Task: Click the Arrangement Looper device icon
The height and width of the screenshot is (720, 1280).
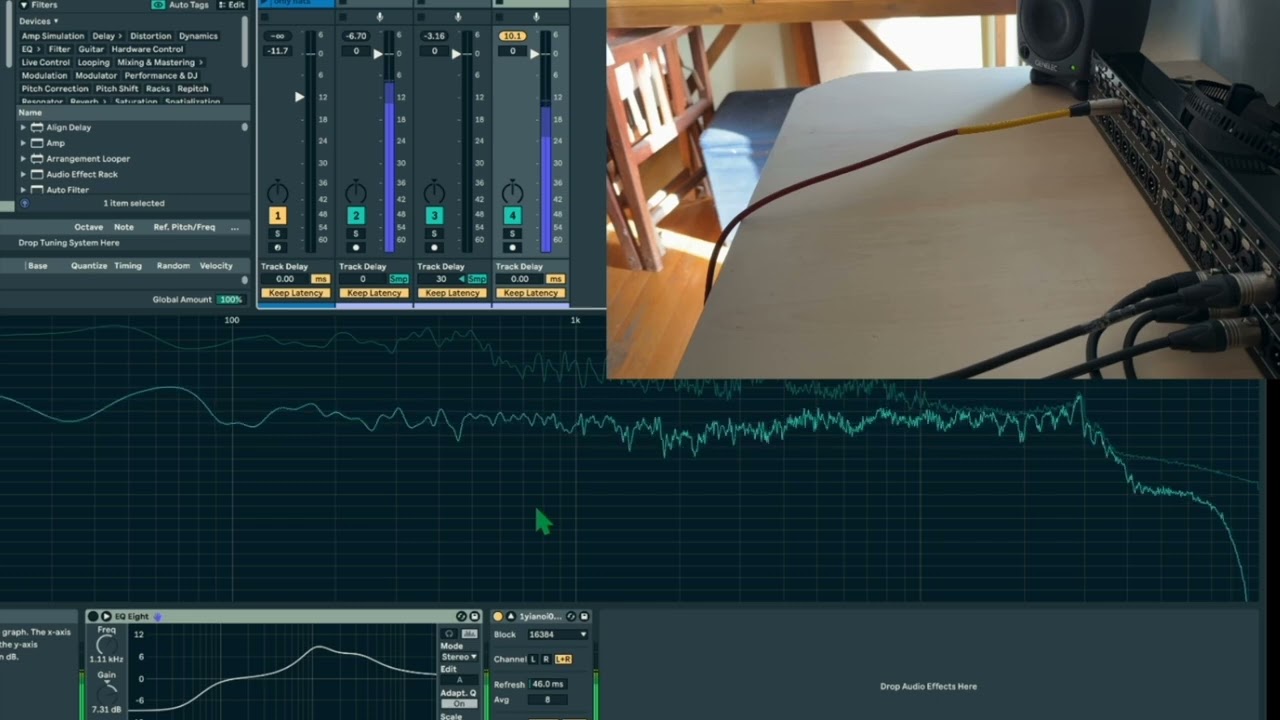Action: pos(37,158)
